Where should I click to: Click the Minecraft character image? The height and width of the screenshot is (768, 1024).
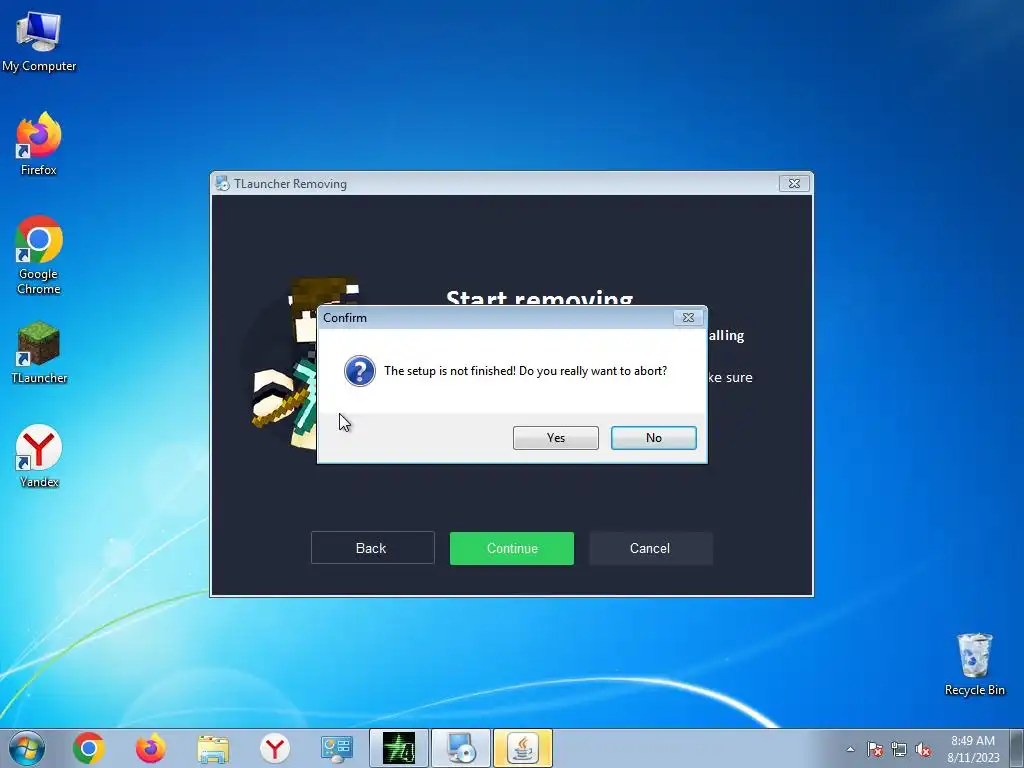pyautogui.click(x=285, y=362)
